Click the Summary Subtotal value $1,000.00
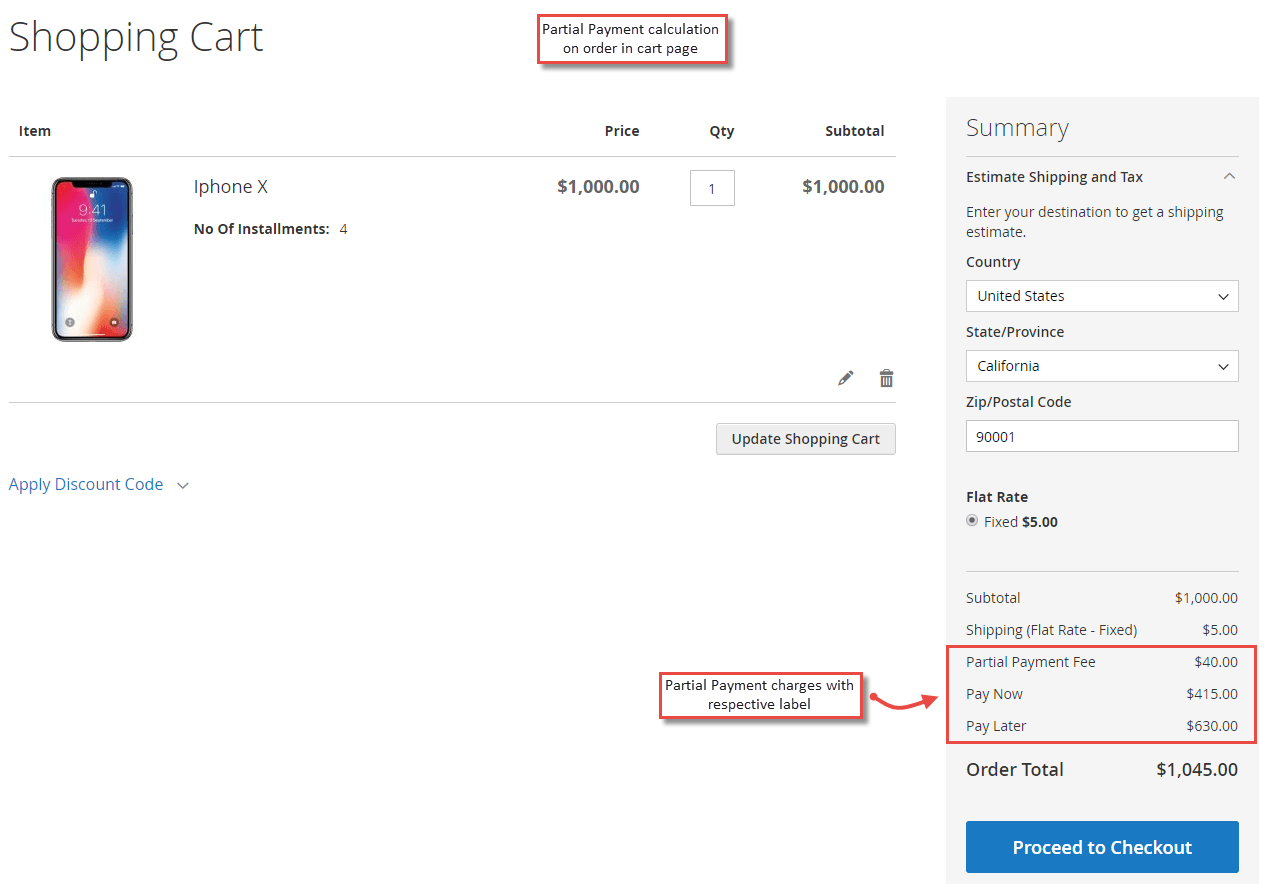 coord(1206,598)
